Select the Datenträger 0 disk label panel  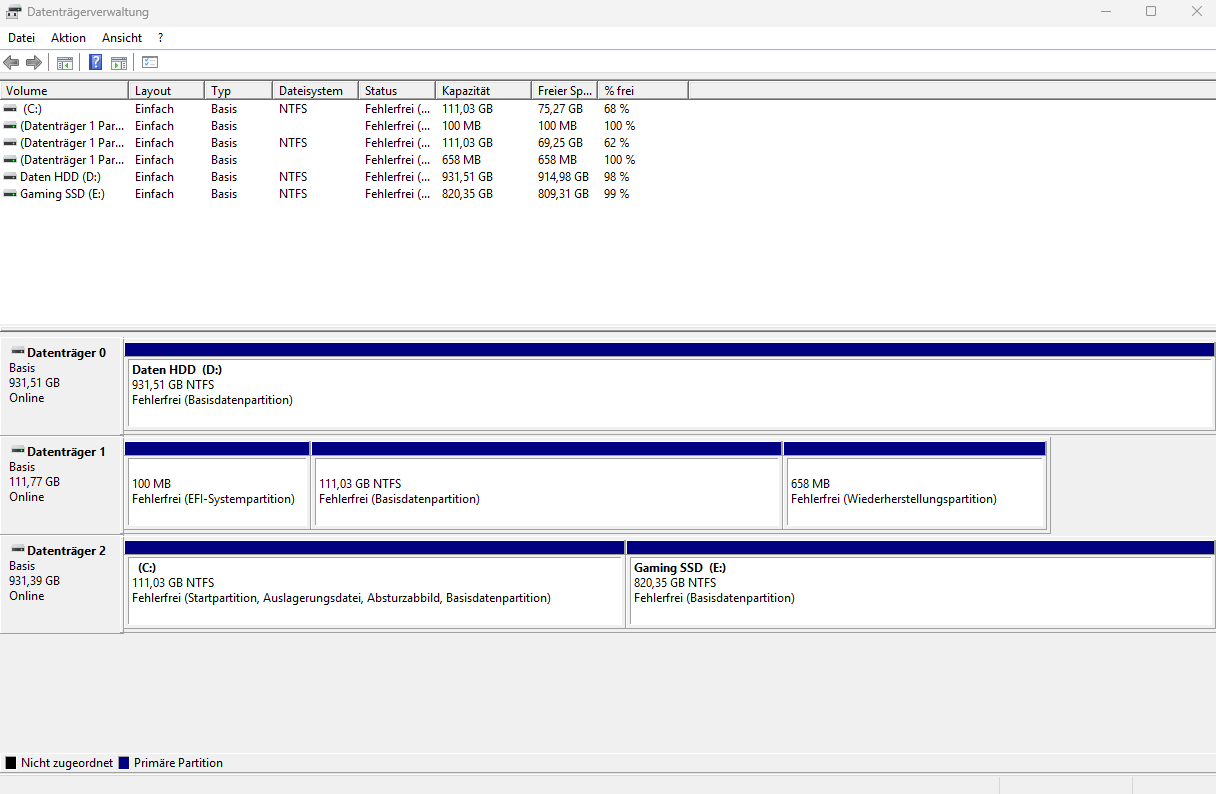tap(62, 385)
